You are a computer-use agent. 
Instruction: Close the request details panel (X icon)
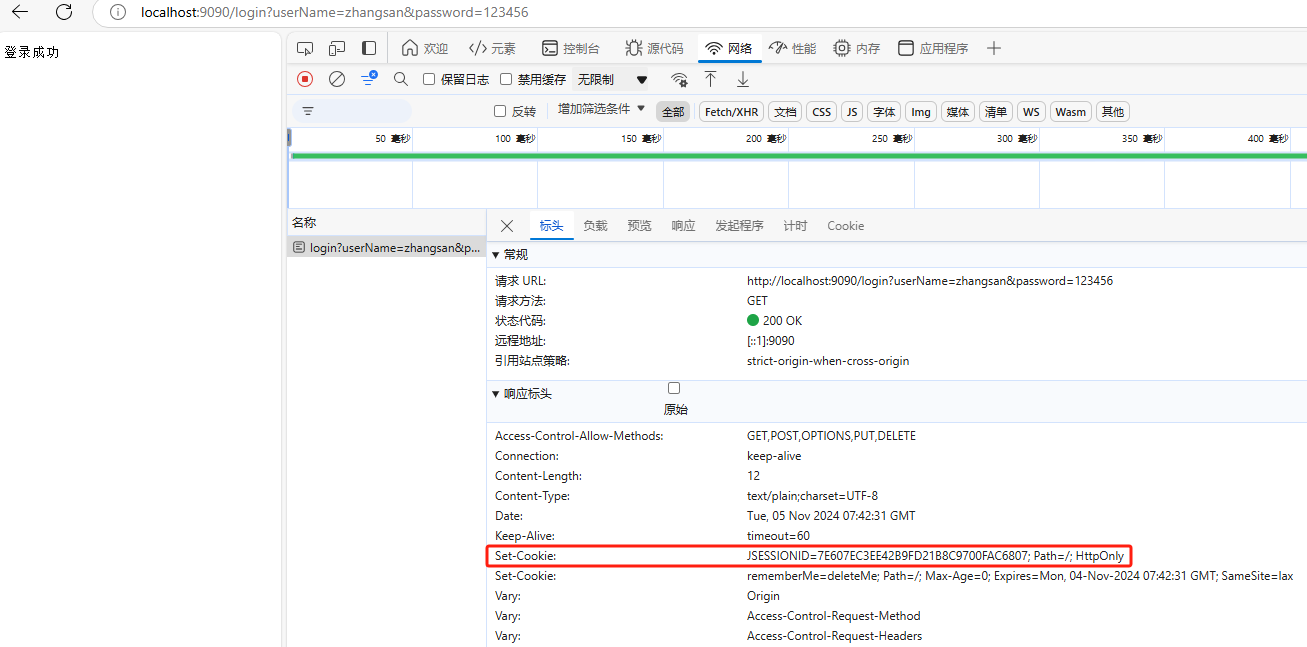coord(507,226)
